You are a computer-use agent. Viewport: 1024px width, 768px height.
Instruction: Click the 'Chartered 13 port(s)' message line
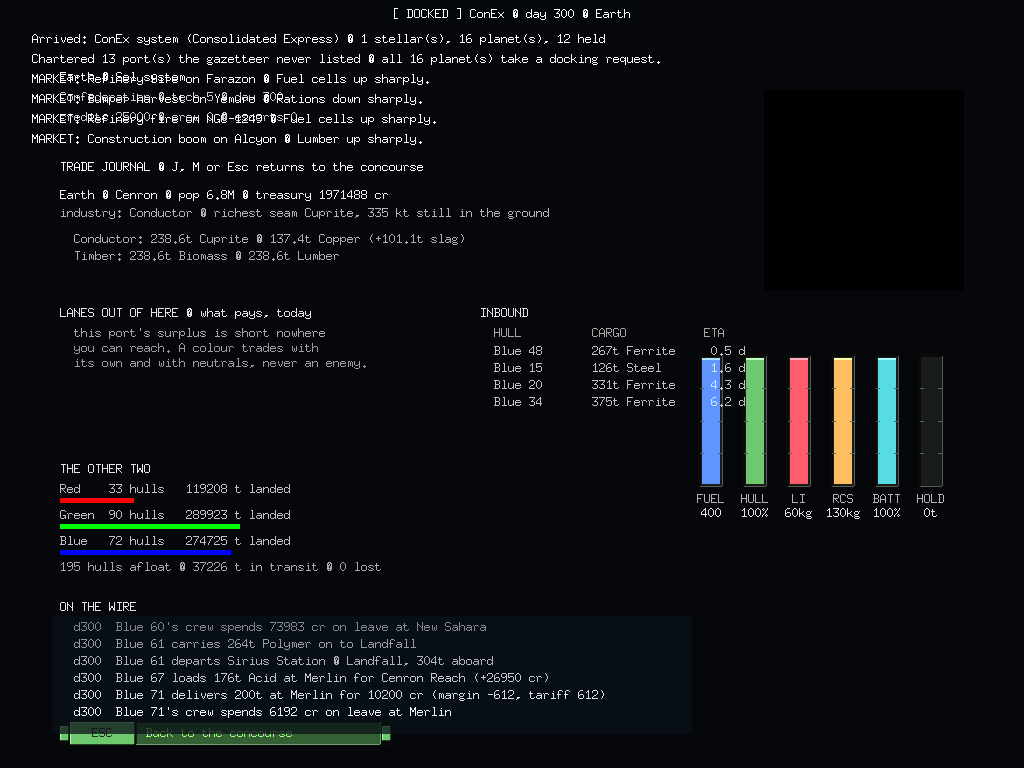(346, 59)
